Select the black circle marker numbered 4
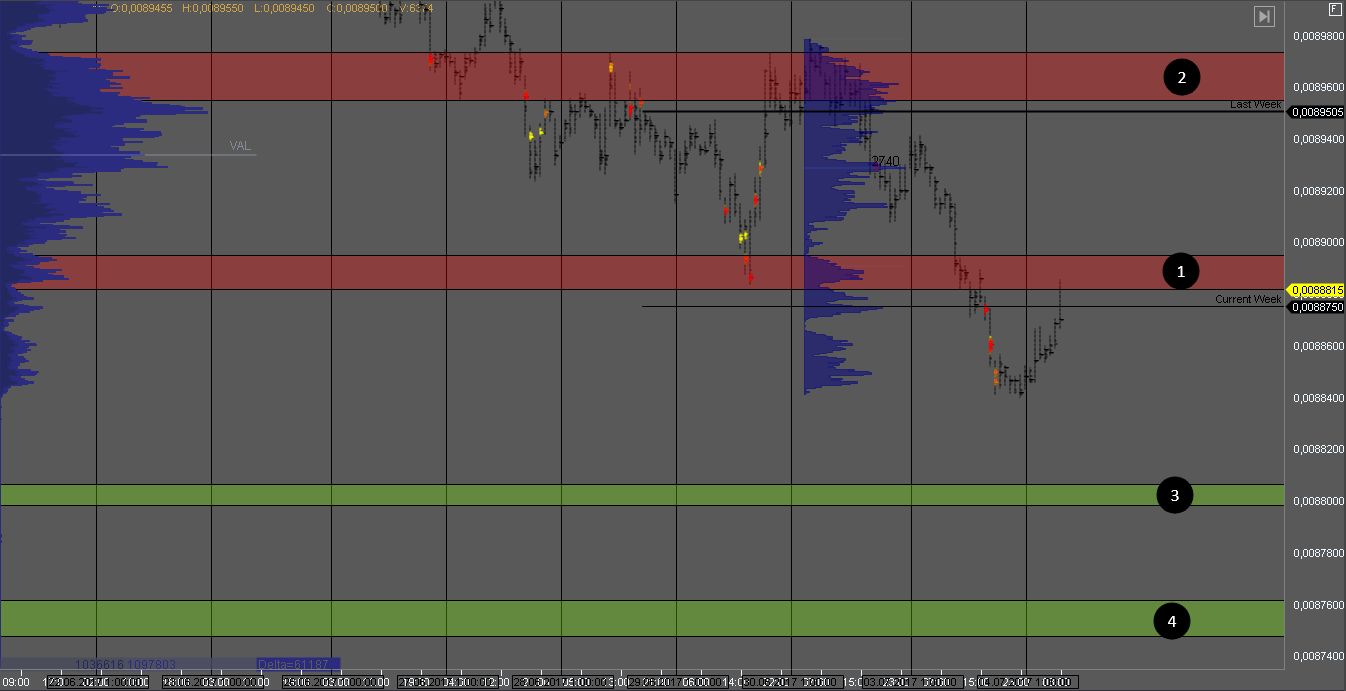This screenshot has height=691, width=1346. (1172, 621)
